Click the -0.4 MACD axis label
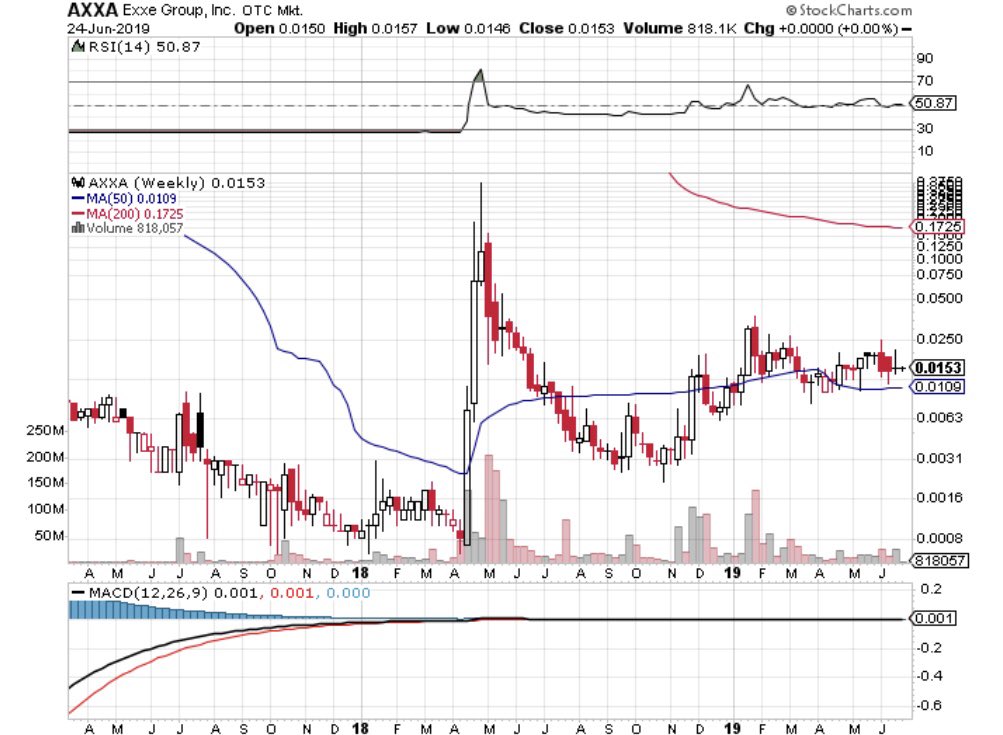 point(929,676)
